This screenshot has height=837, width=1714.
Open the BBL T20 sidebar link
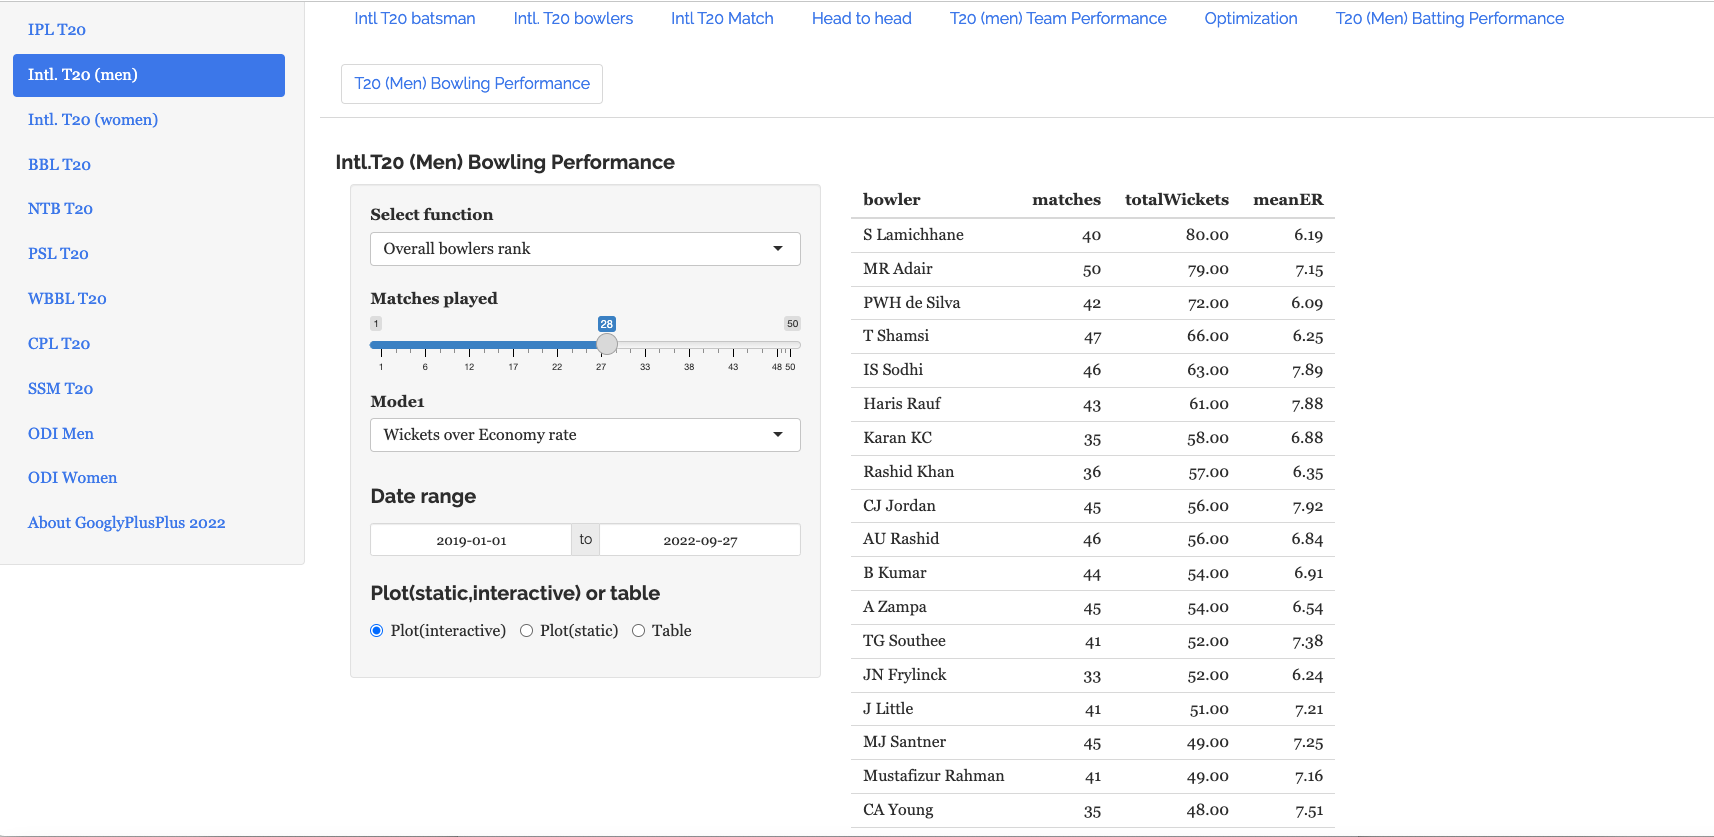point(59,165)
